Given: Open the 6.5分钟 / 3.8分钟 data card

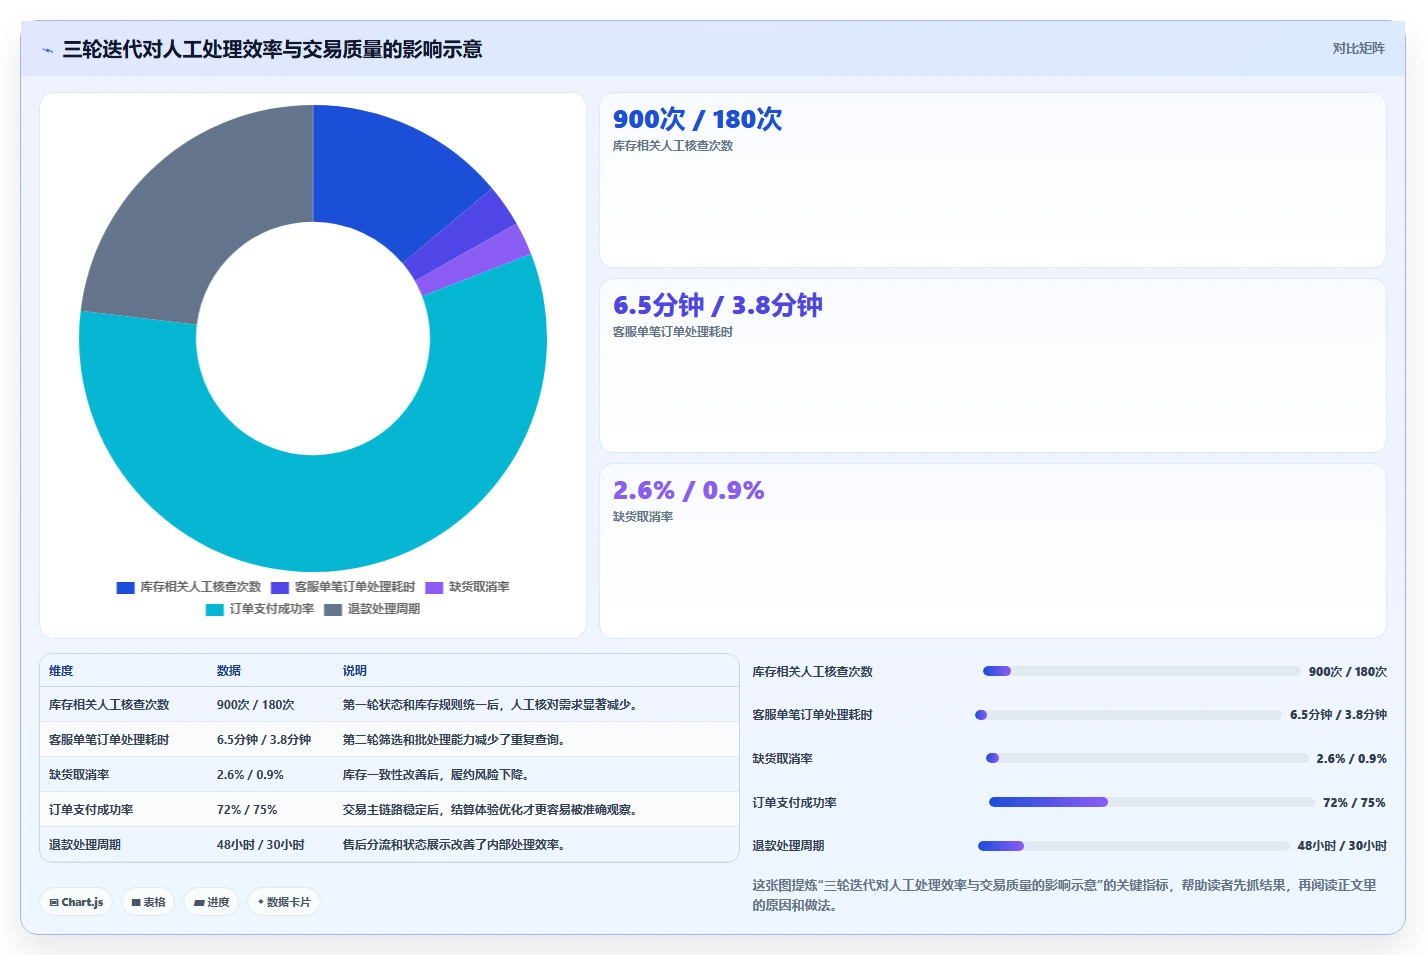Looking at the screenshot, I should pos(992,366).
